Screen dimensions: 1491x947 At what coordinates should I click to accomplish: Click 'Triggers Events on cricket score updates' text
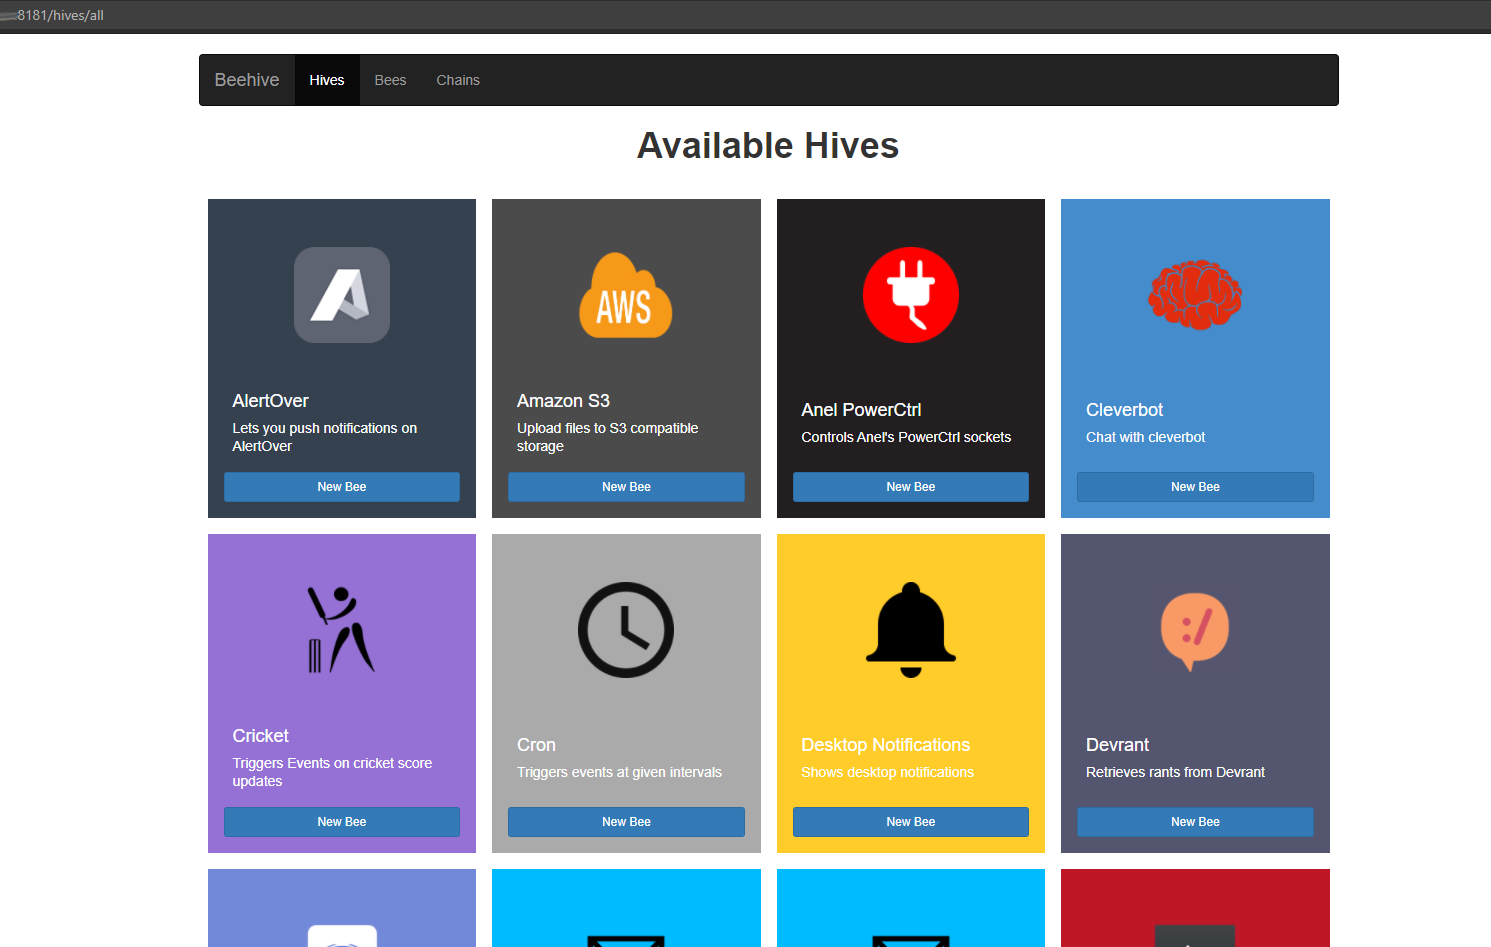[x=332, y=772]
